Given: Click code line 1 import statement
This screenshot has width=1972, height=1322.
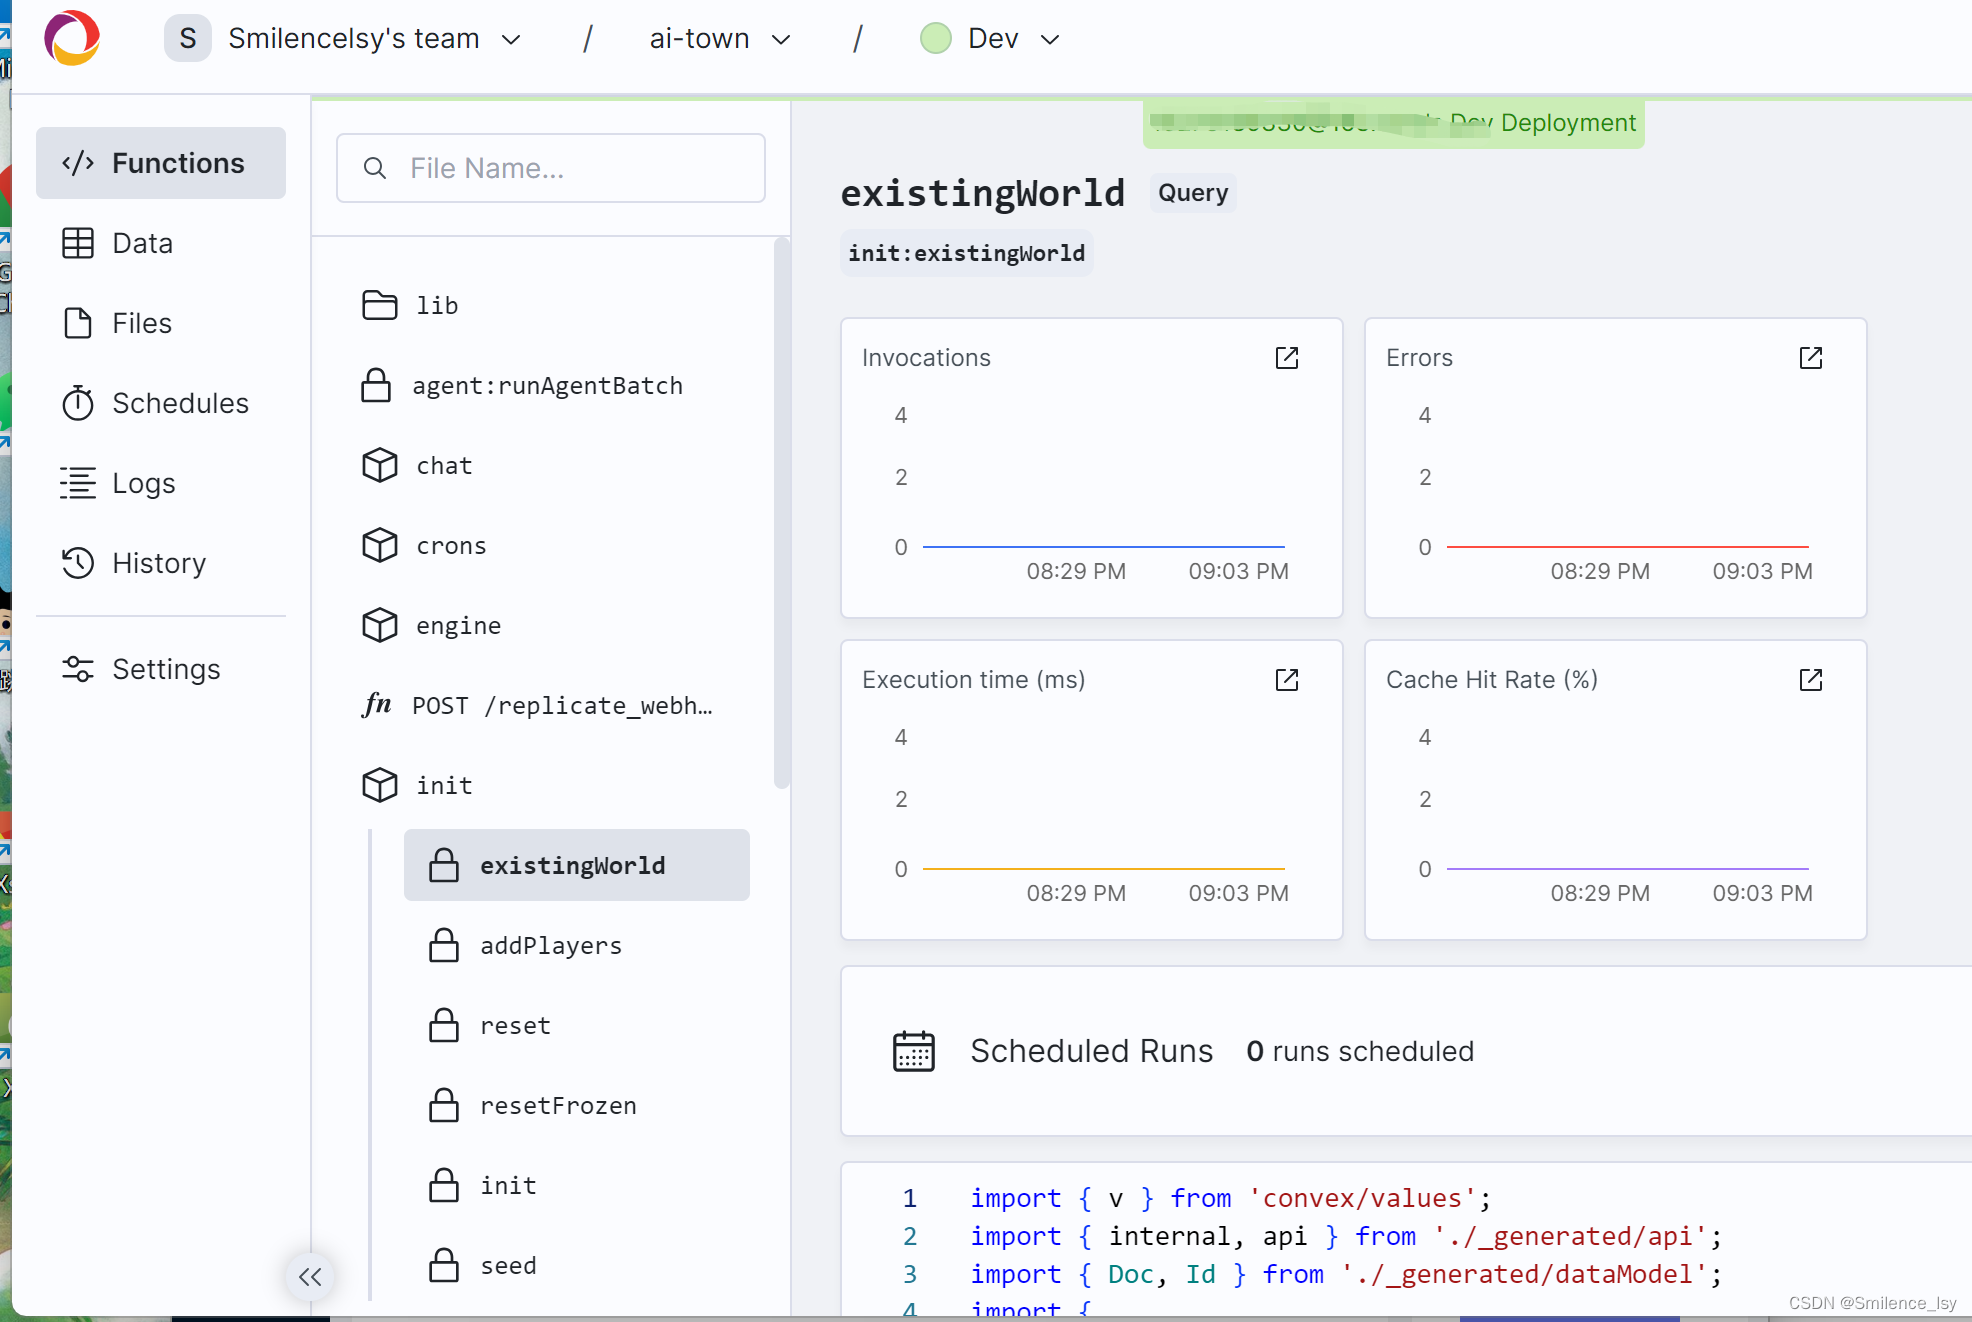Looking at the screenshot, I should click(1230, 1198).
